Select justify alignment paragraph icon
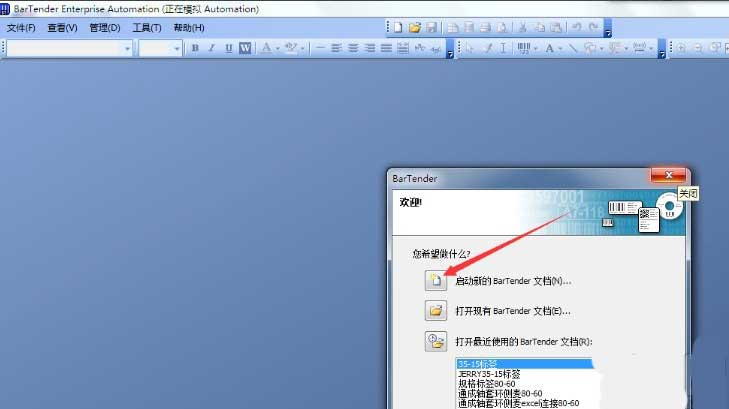 [x=386, y=48]
